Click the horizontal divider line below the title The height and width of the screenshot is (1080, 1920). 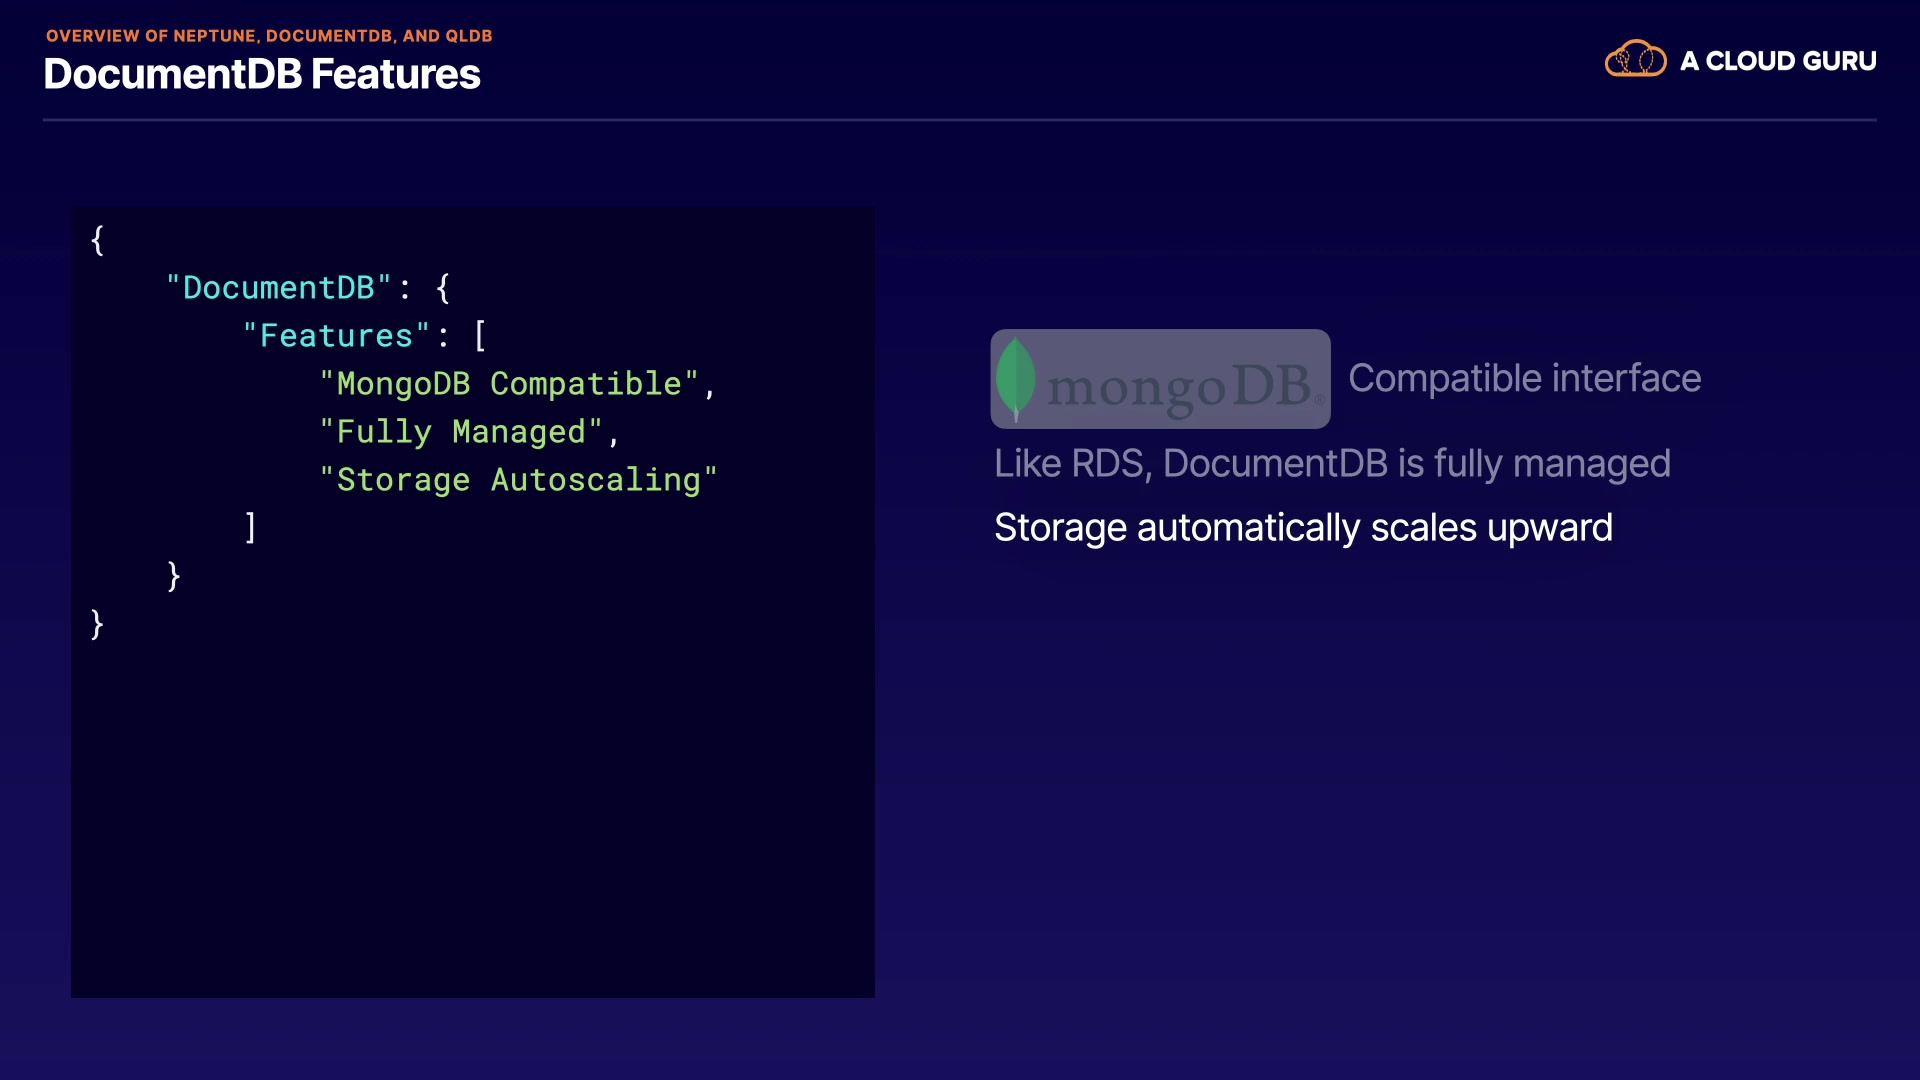point(958,120)
